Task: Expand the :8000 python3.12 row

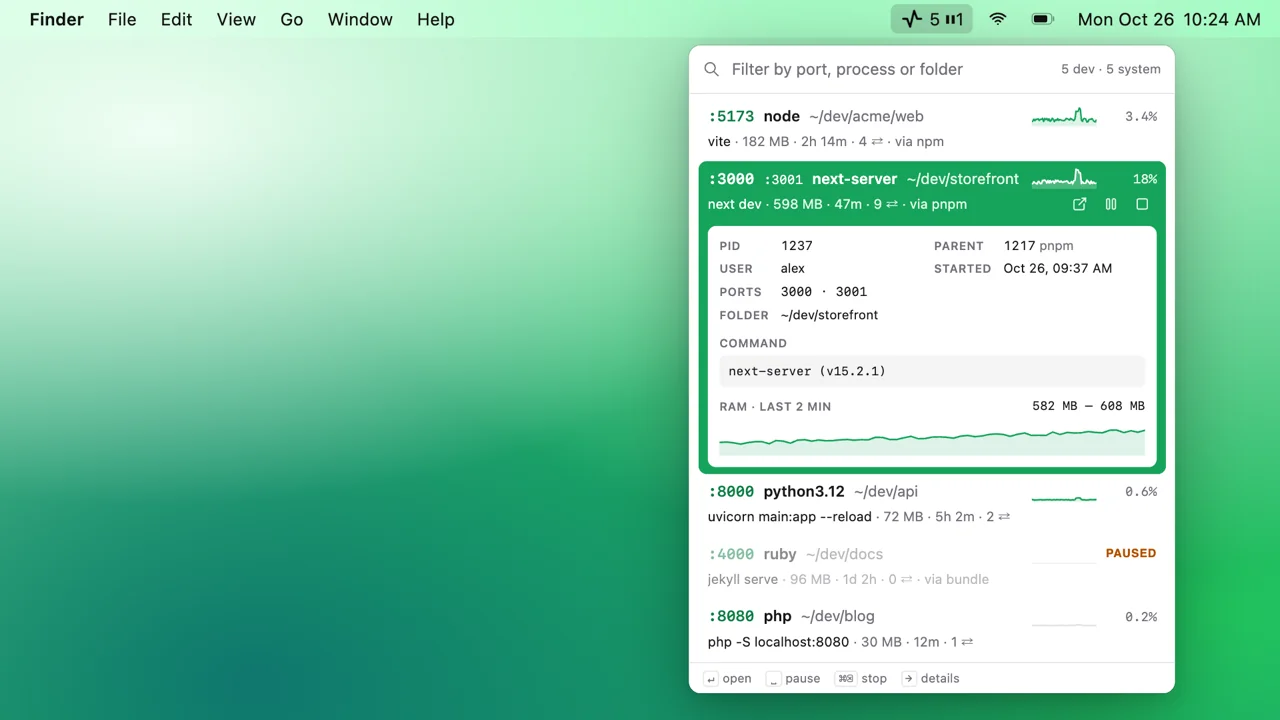Action: click(932, 504)
